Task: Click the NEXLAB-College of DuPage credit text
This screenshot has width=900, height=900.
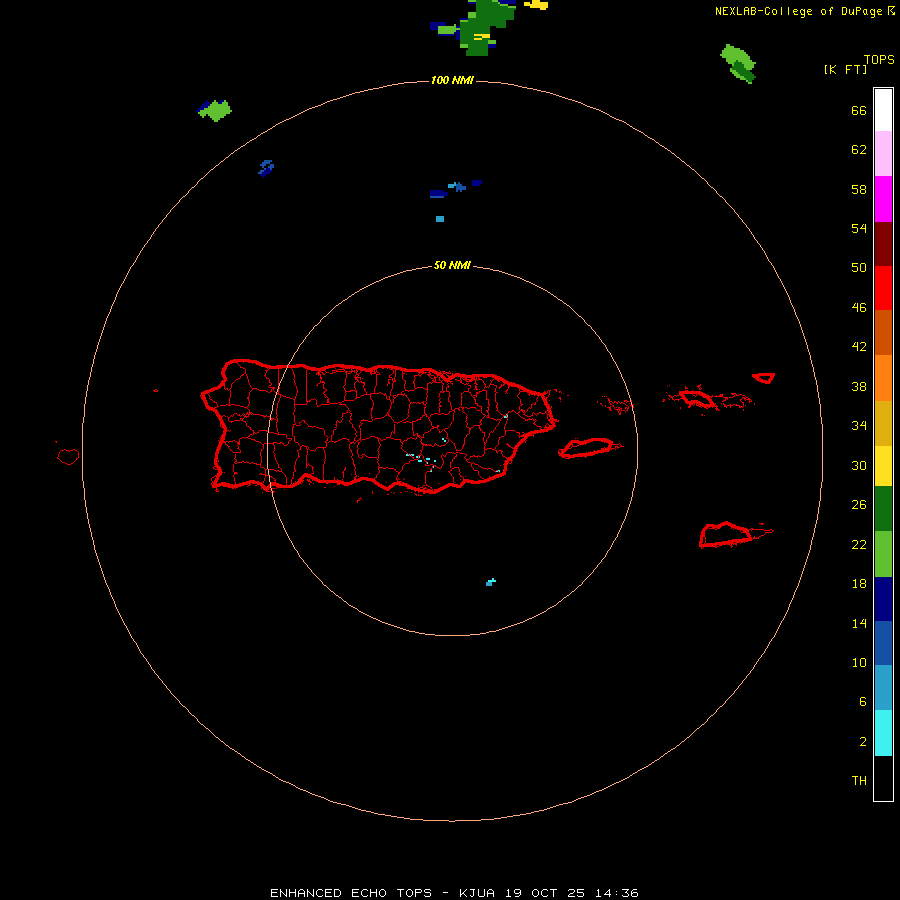Action: pyautogui.click(x=799, y=11)
